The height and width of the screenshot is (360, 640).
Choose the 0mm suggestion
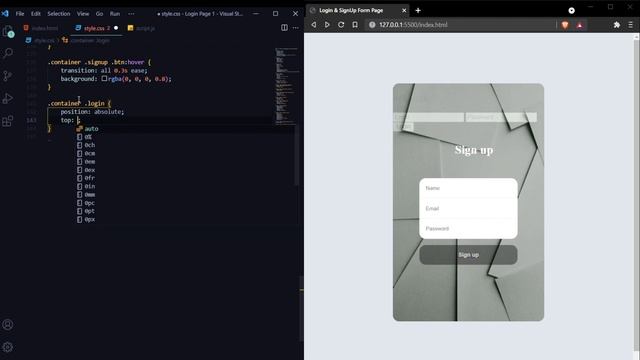[90, 195]
